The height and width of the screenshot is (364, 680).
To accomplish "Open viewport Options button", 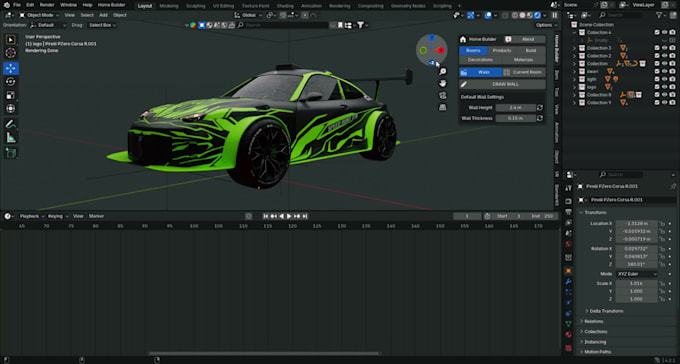I will (545, 25).
